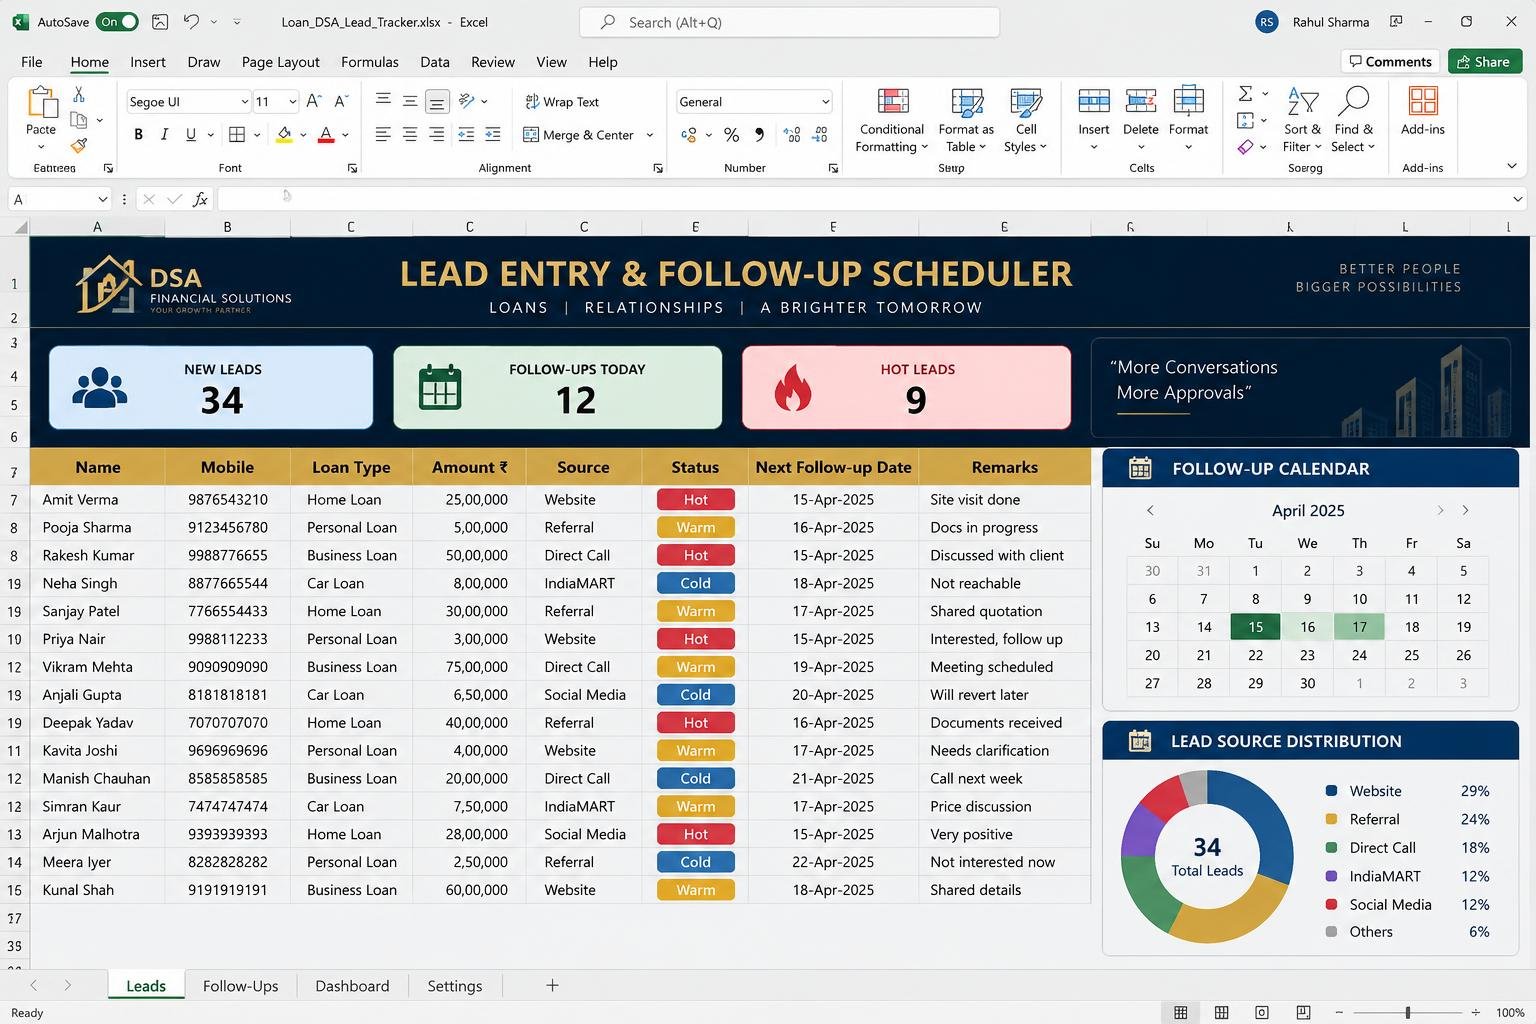This screenshot has width=1536, height=1024.
Task: Click the Cut scissors icon
Action: tap(79, 94)
